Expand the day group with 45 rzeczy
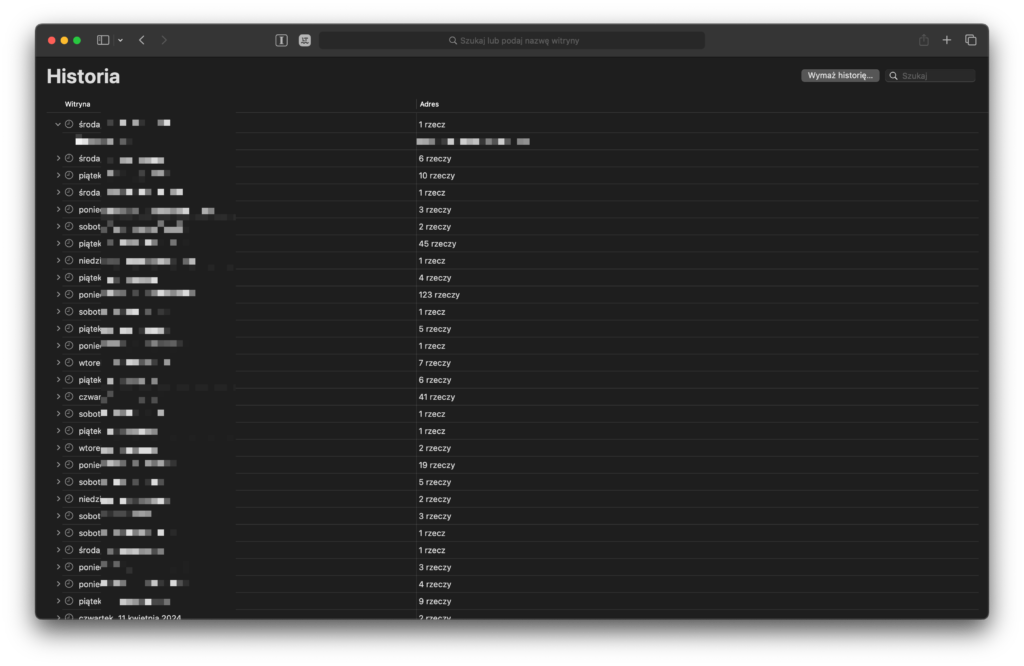This screenshot has width=1024, height=666. click(58, 243)
